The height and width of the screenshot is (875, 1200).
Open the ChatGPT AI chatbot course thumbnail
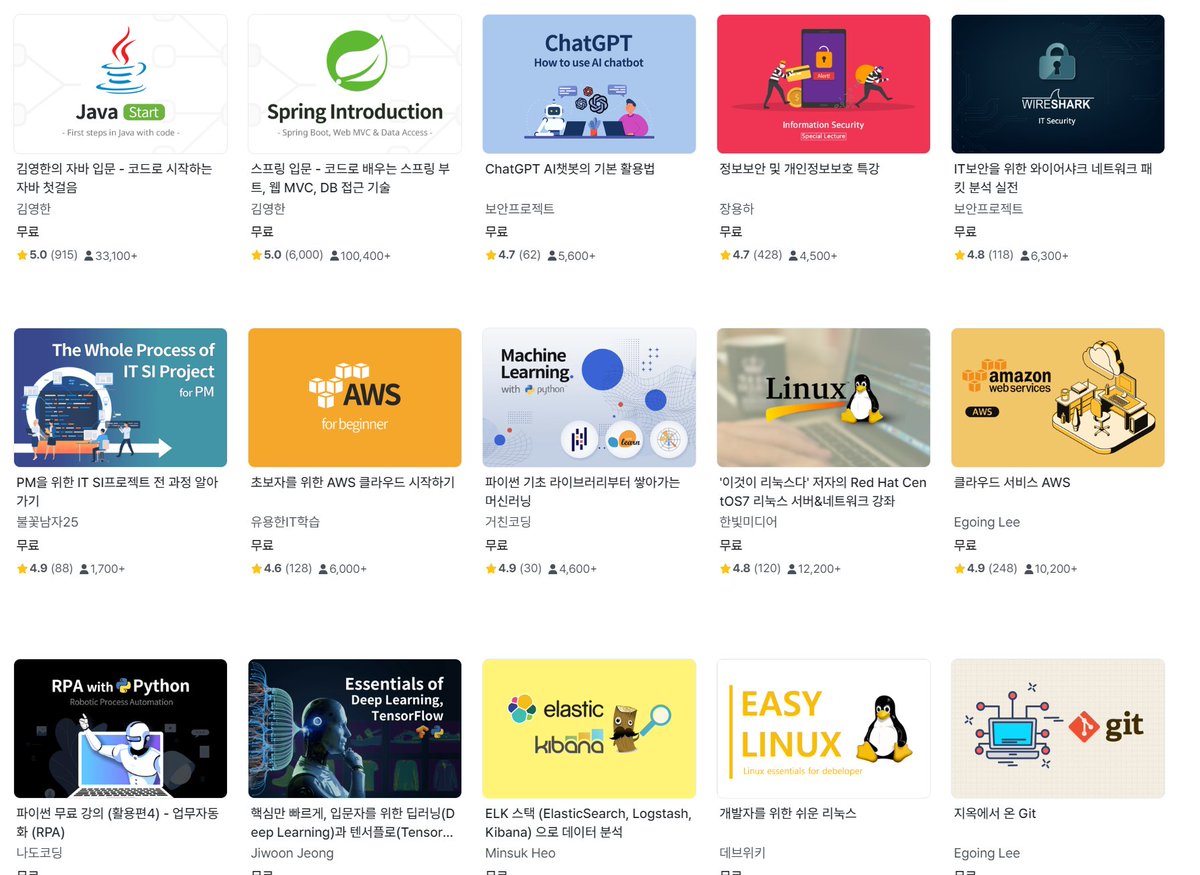589,84
